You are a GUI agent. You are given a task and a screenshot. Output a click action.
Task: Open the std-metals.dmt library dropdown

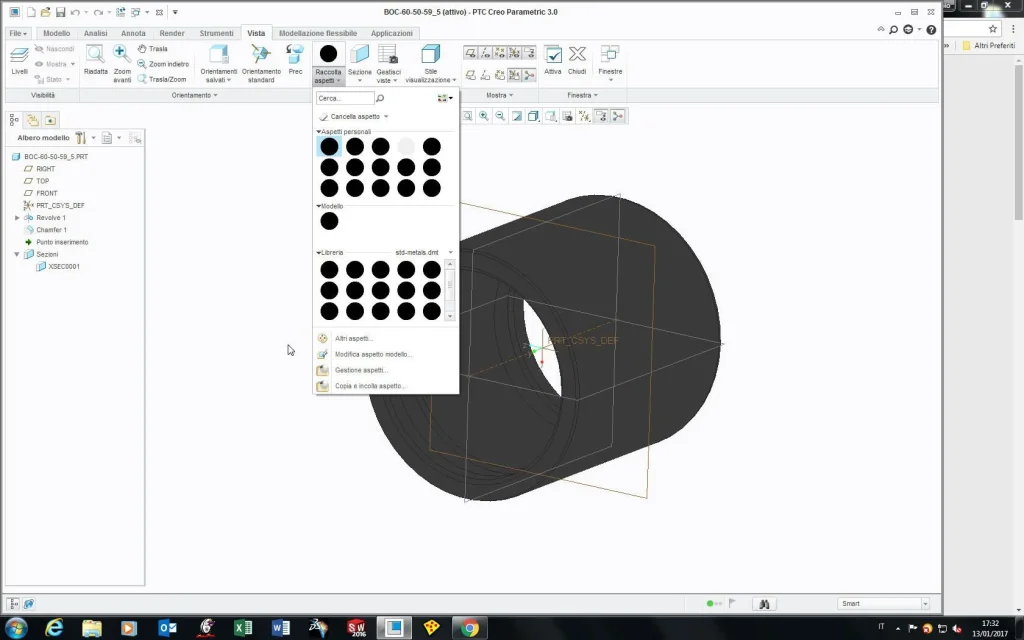tap(450, 253)
